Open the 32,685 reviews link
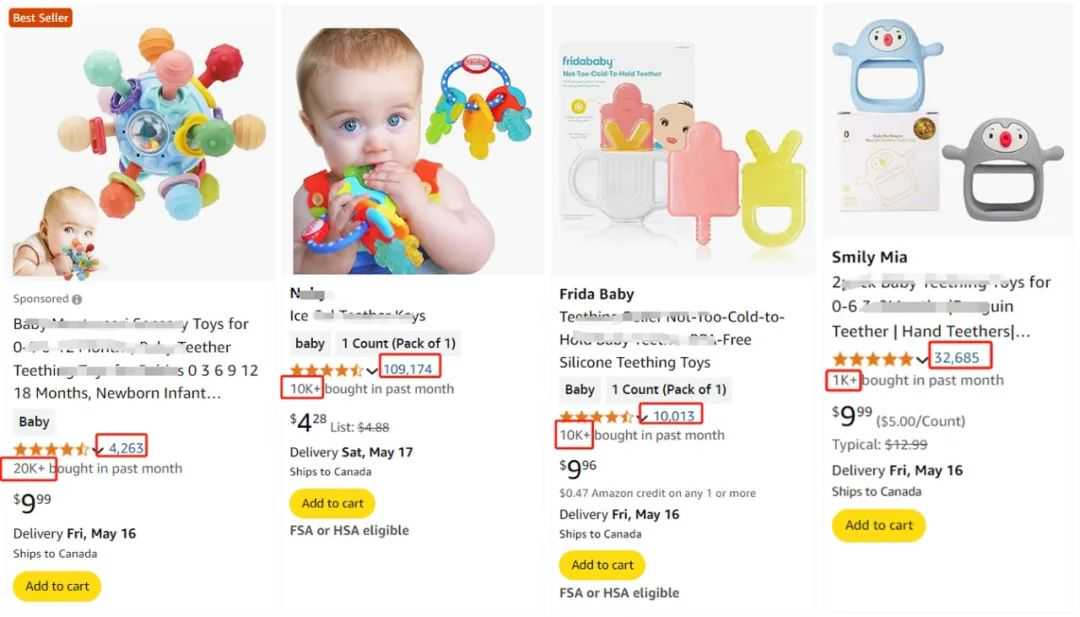The image size is (1080, 617). click(961, 357)
